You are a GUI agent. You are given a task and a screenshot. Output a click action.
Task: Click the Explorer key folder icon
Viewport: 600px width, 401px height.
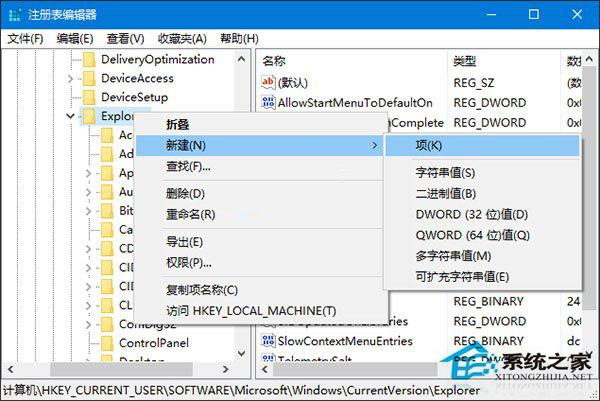pos(89,116)
